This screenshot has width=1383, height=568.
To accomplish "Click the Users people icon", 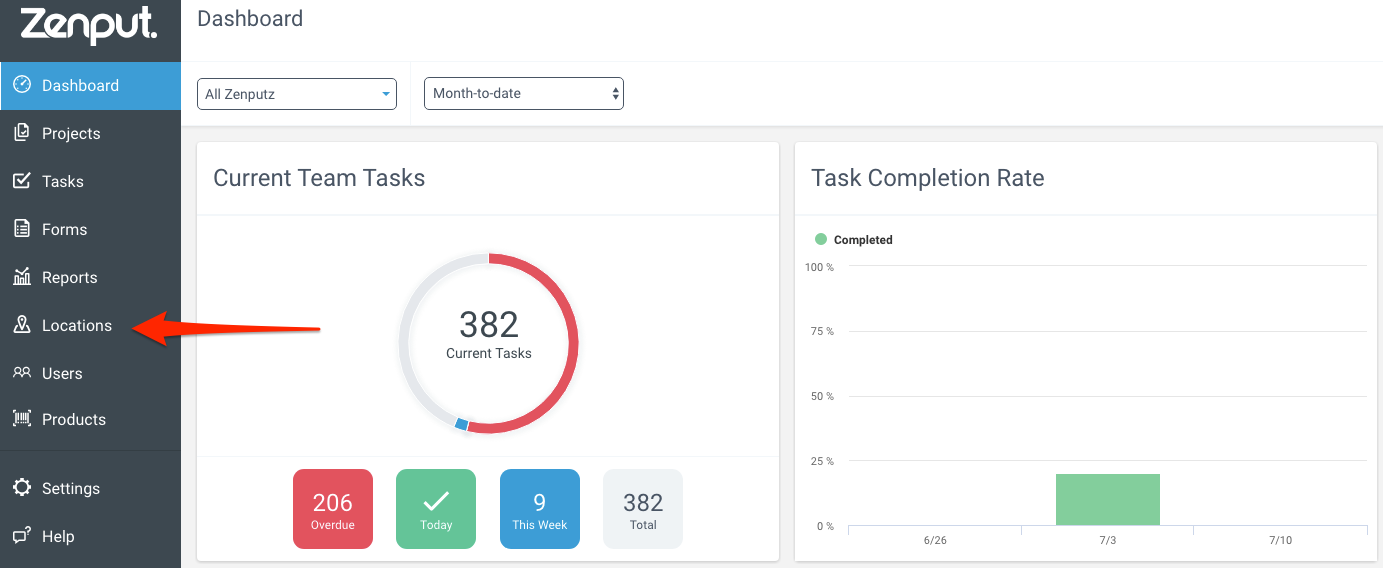I will tap(22, 372).
